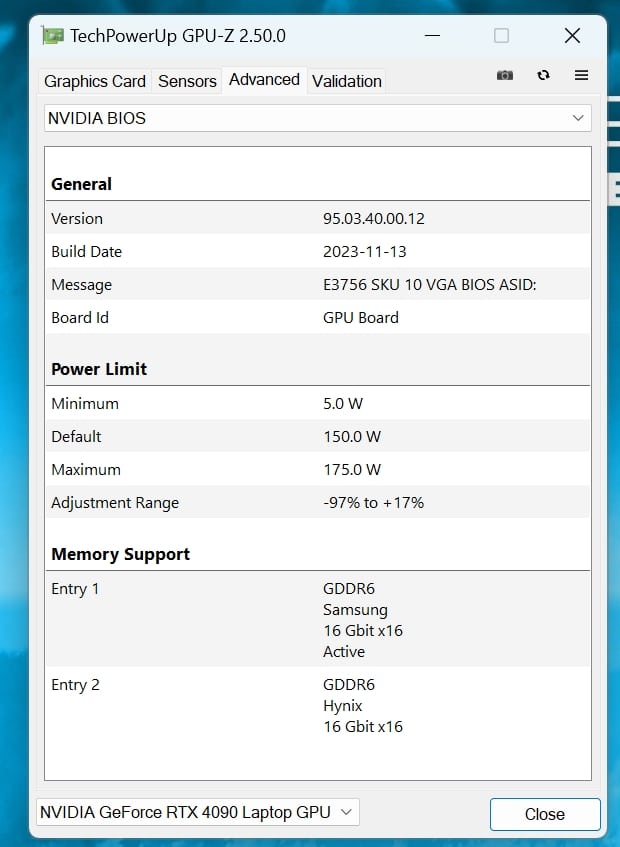Click the refresh icon in toolbar
Screen dimensions: 620x847
coord(543,75)
